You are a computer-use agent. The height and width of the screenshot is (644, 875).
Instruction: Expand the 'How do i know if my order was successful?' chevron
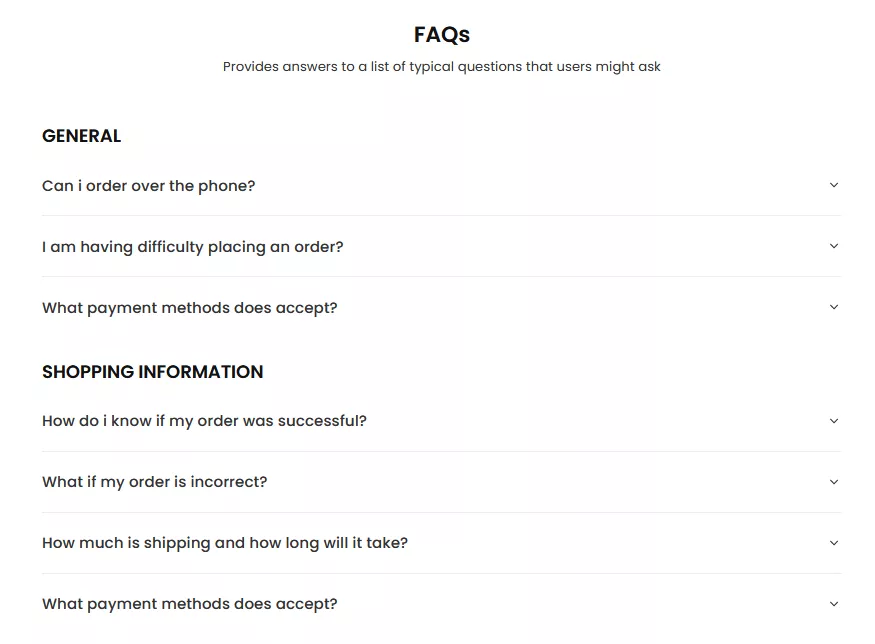[834, 421]
